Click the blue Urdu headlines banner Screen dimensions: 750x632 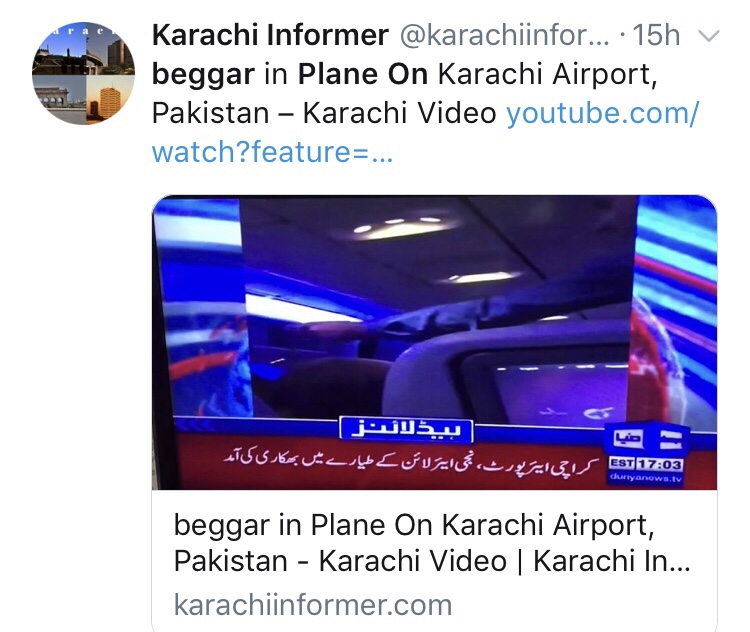click(x=407, y=429)
